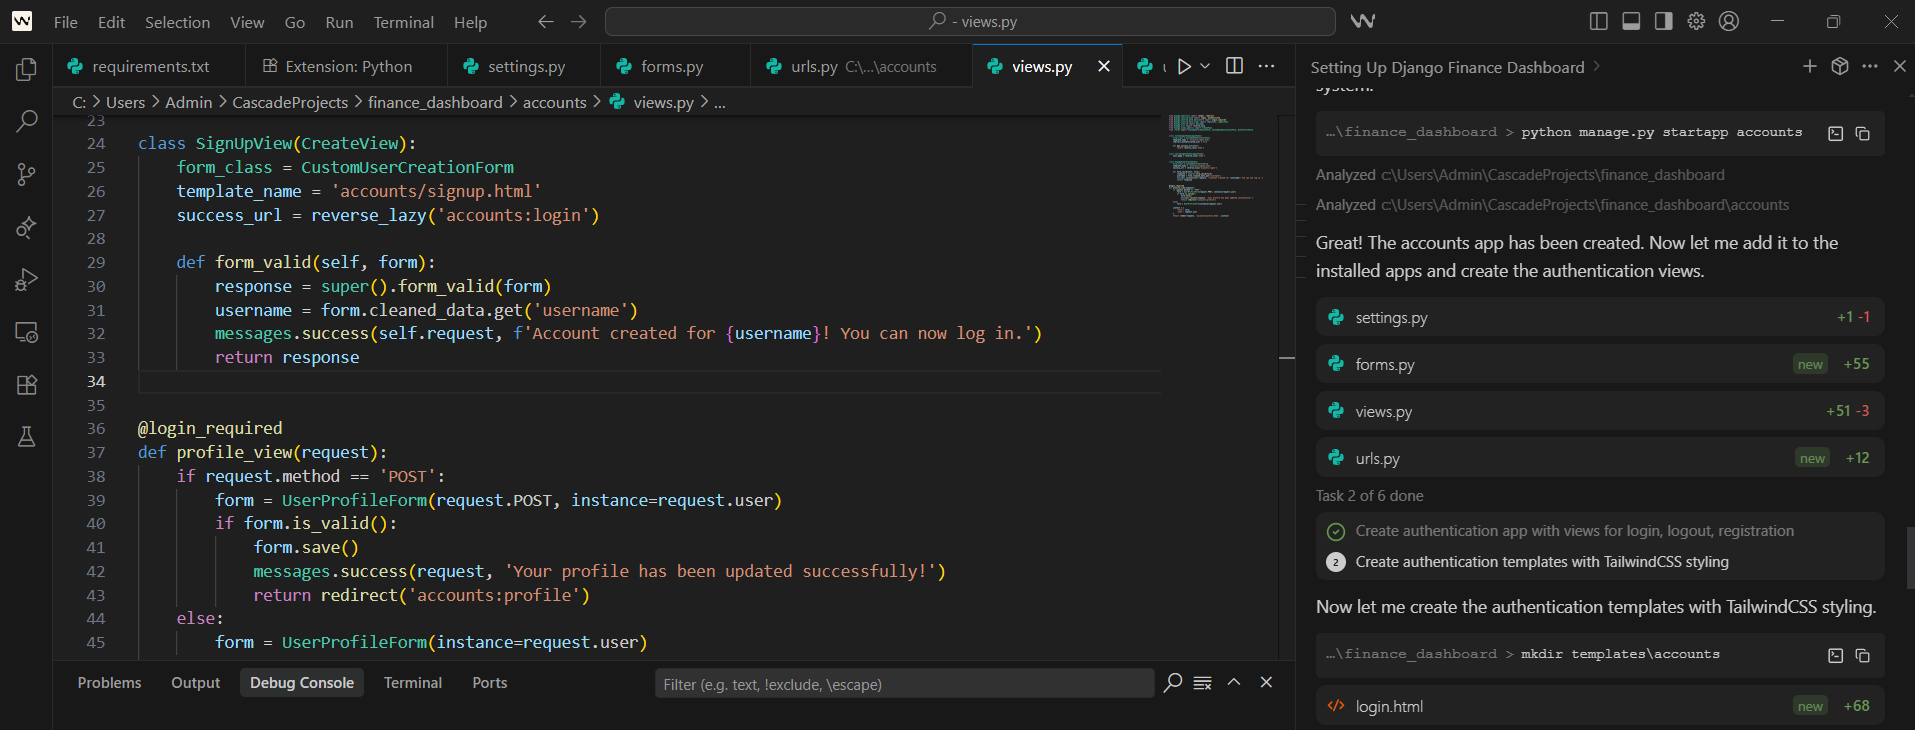Open Source Control view in activity bar
The height and width of the screenshot is (730, 1915).
point(27,175)
